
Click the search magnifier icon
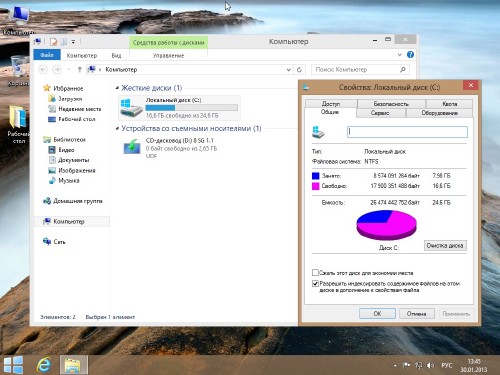(403, 70)
